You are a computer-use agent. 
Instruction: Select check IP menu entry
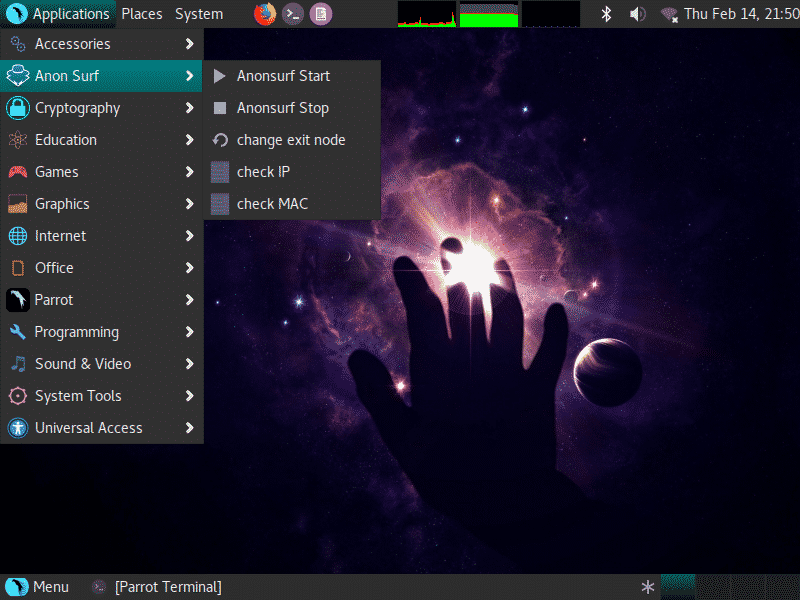(263, 172)
